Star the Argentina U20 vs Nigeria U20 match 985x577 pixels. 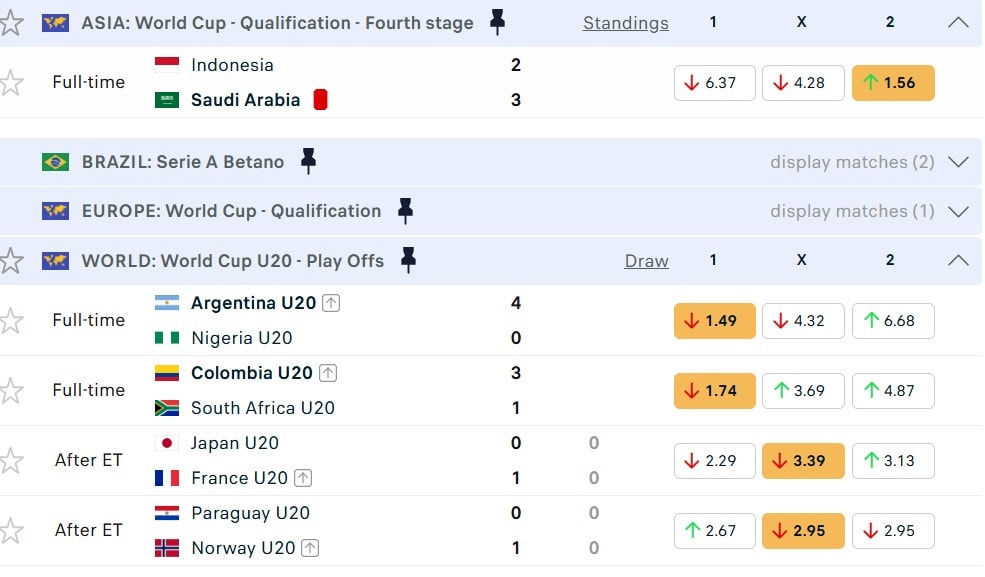click(11, 321)
